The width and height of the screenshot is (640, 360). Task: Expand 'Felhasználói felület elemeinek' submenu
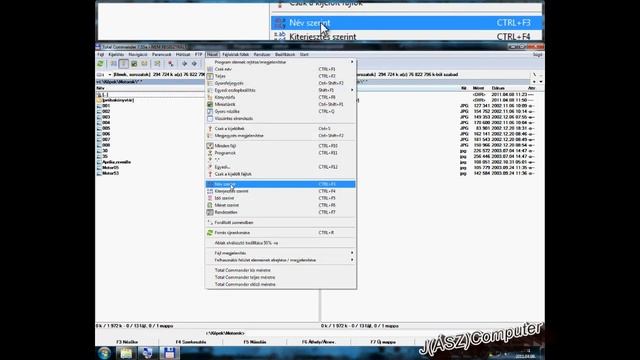point(280,260)
